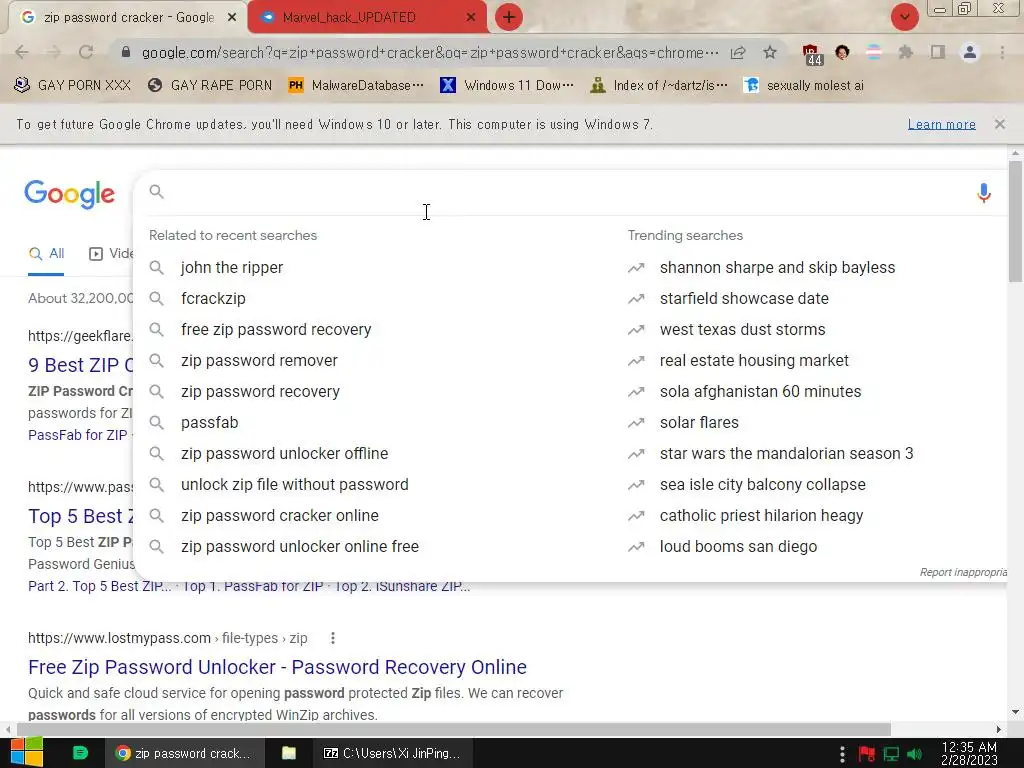
Task: Start voice search with the microphone icon
Action: [x=984, y=193]
